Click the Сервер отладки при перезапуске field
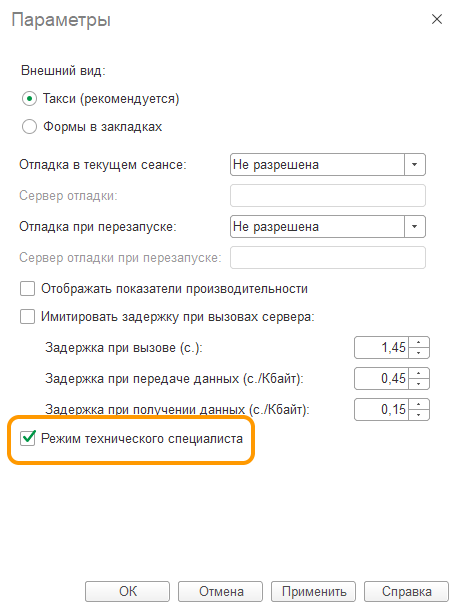The image size is (456, 609). [328, 258]
